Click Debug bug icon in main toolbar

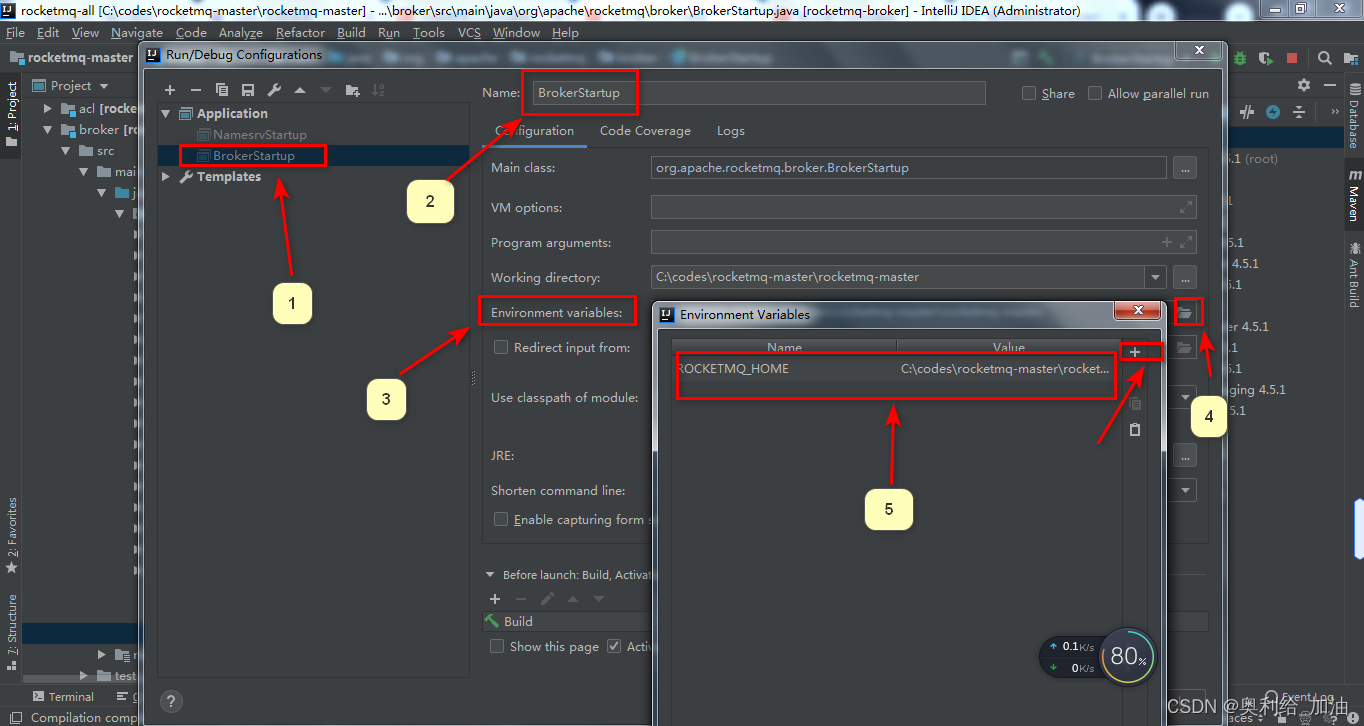tap(1240, 58)
